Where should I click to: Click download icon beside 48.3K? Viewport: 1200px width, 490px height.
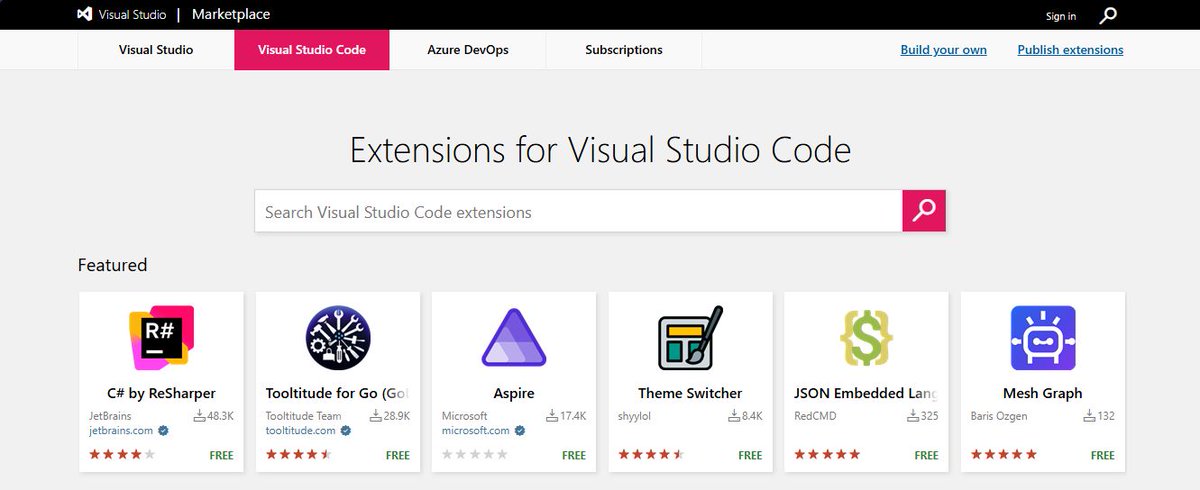tap(199, 415)
